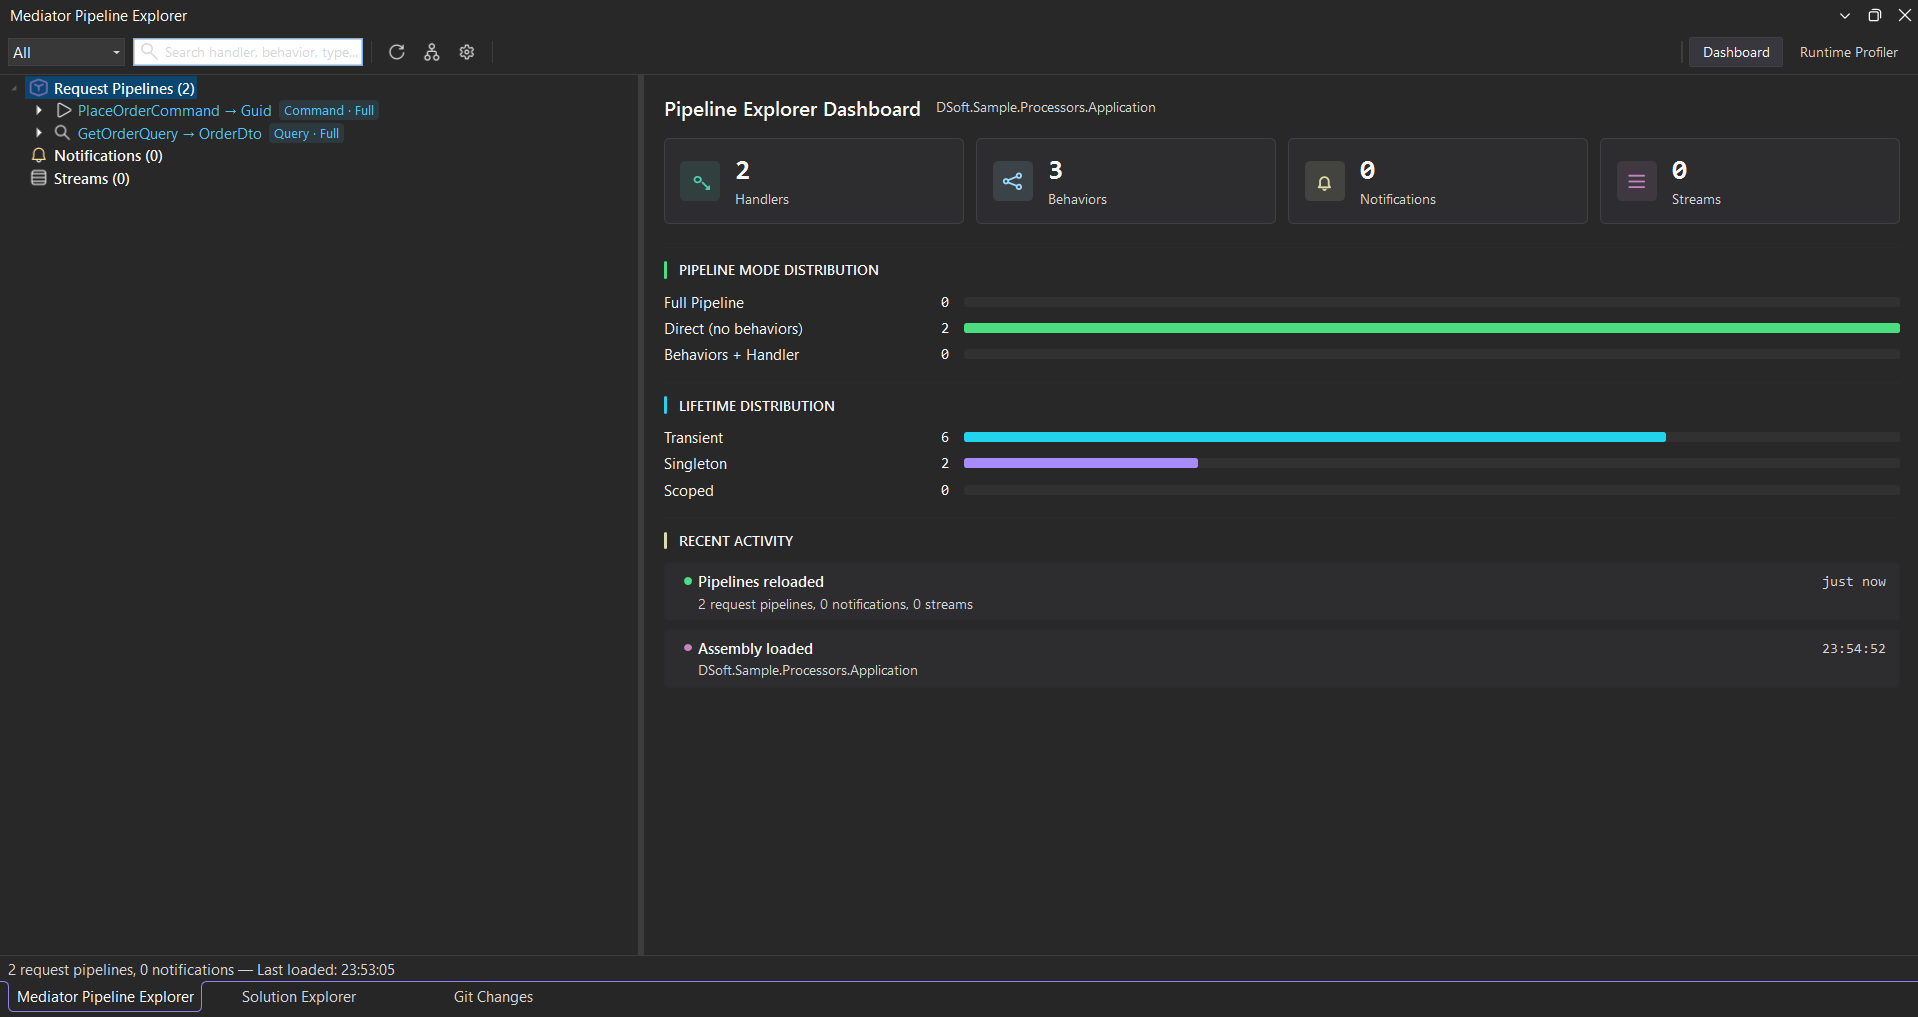Click the Singleton purple lifetime bar
This screenshot has height=1017, width=1918.
(1080, 463)
